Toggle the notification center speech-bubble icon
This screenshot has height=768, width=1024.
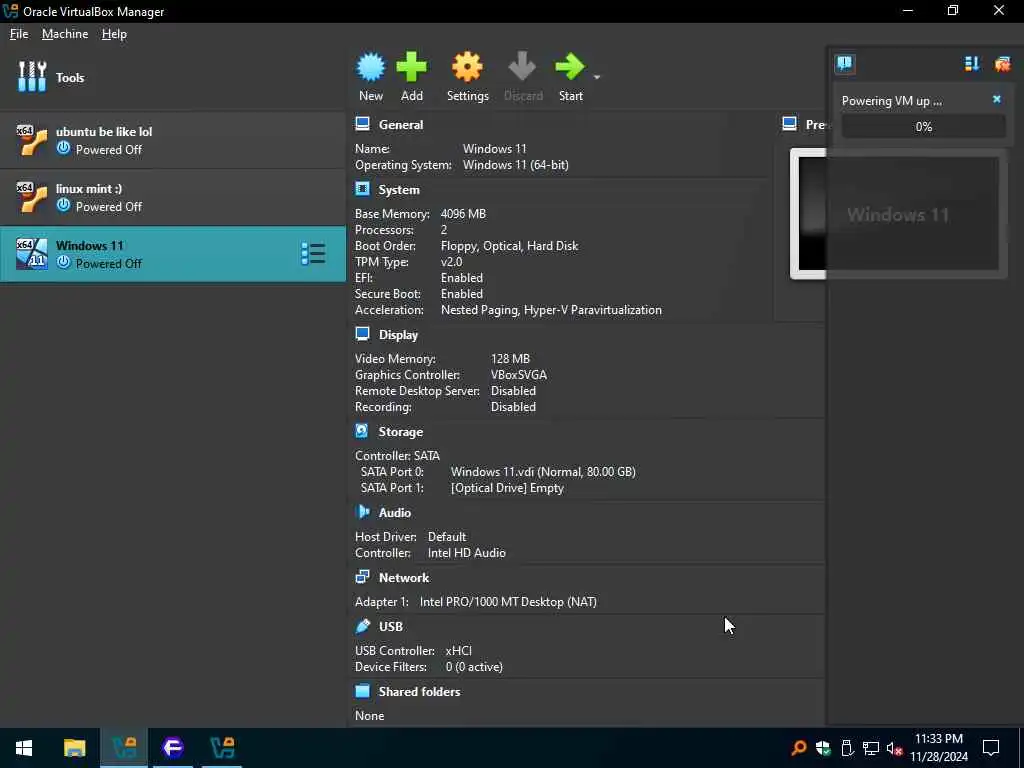coord(845,63)
